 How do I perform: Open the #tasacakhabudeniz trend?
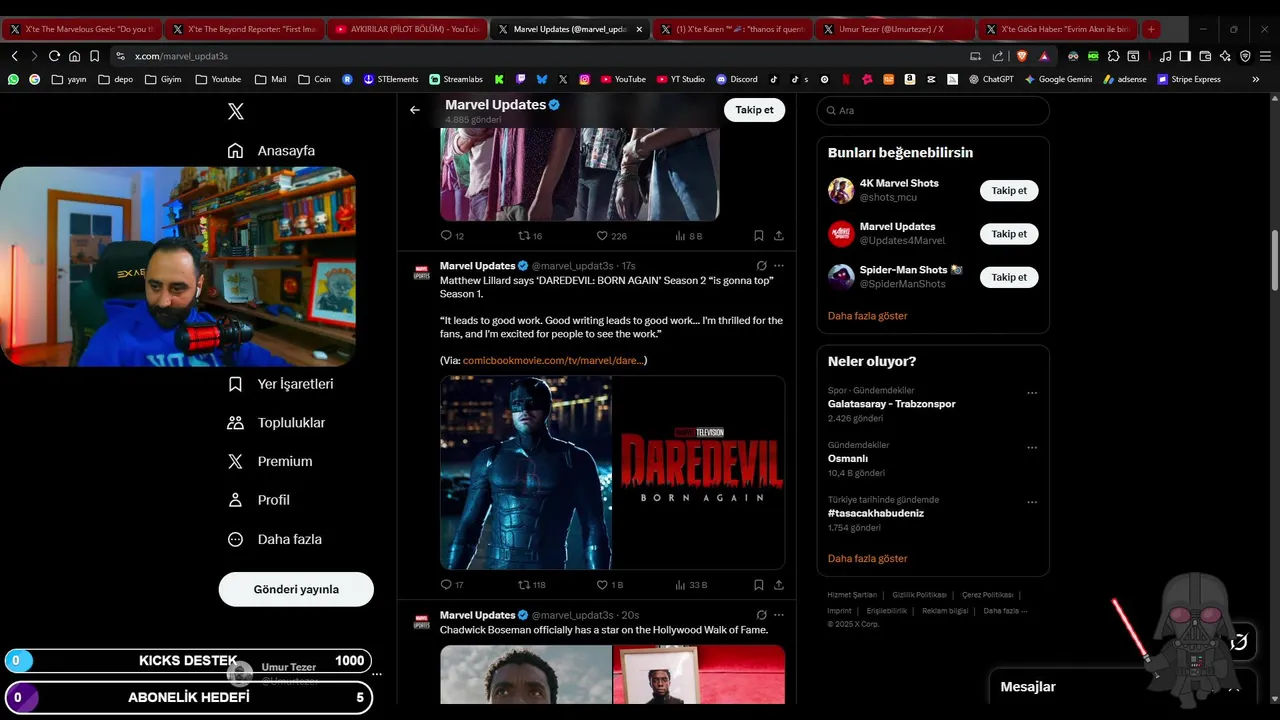875,513
